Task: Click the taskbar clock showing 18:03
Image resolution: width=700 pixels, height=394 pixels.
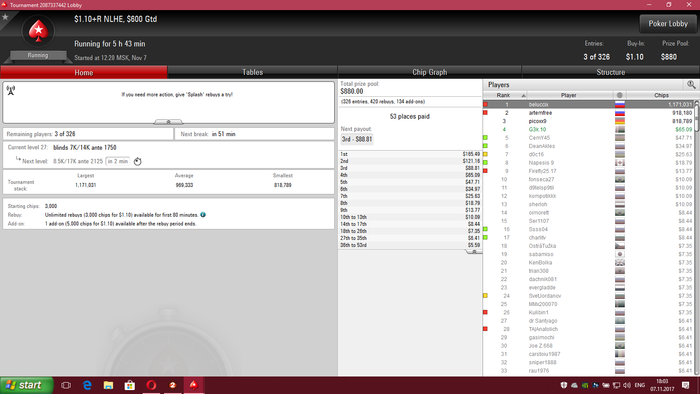Action: [x=662, y=385]
